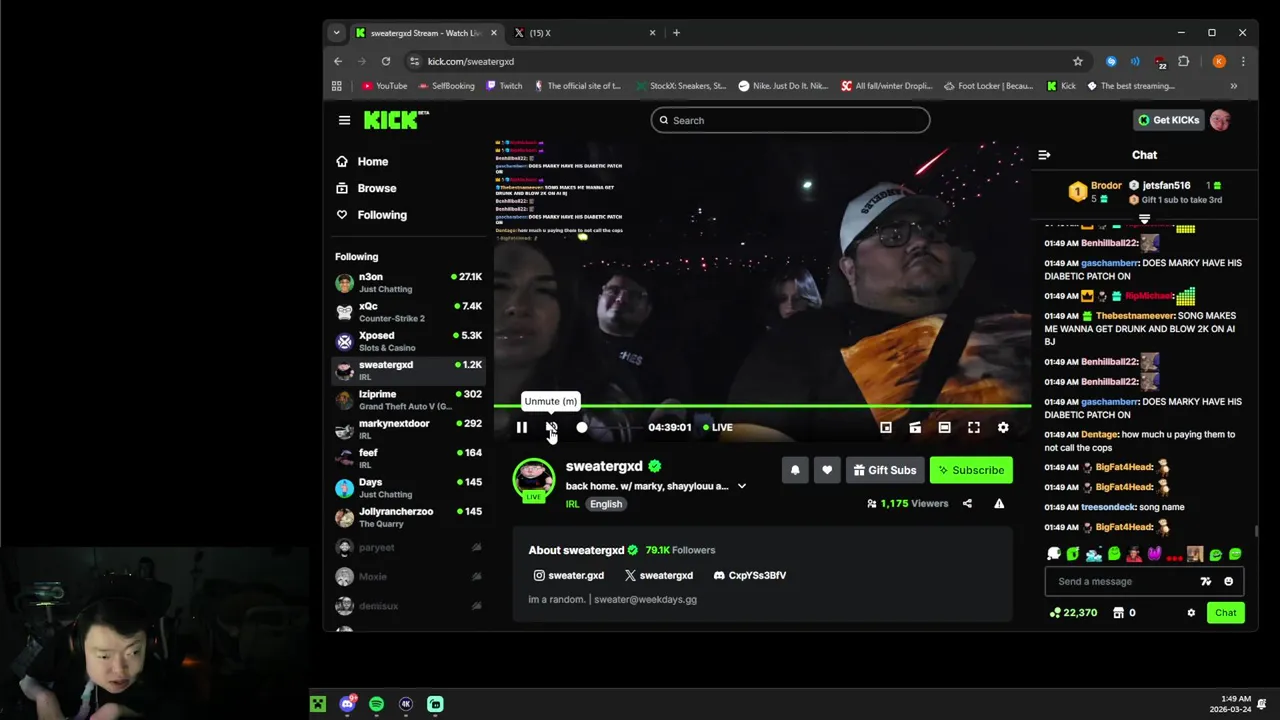Viewport: 1280px width, 720px height.
Task: Open sweatergxd channel avatar
Action: click(x=534, y=479)
